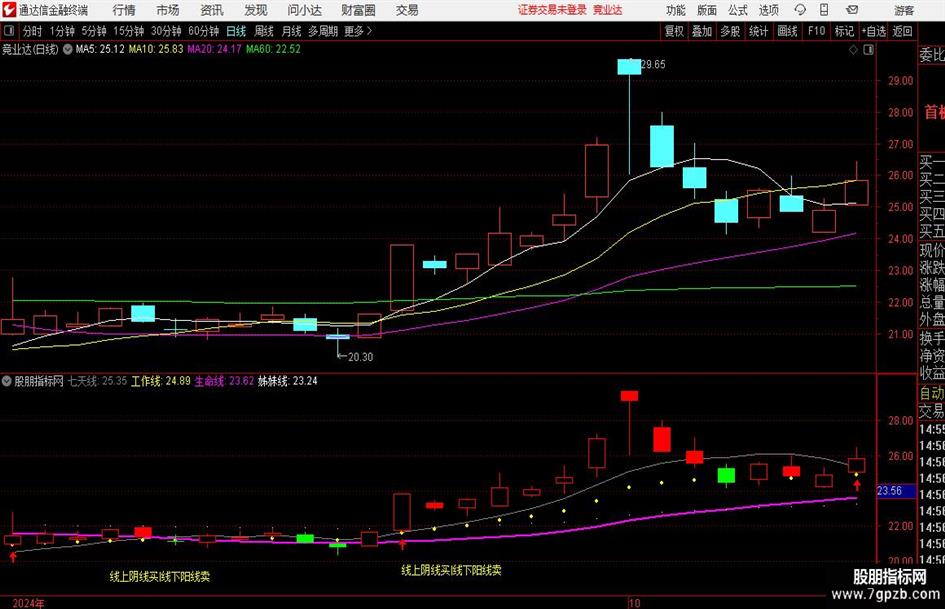Expand the 更多 periods chevron

pyautogui.click(x=369, y=31)
